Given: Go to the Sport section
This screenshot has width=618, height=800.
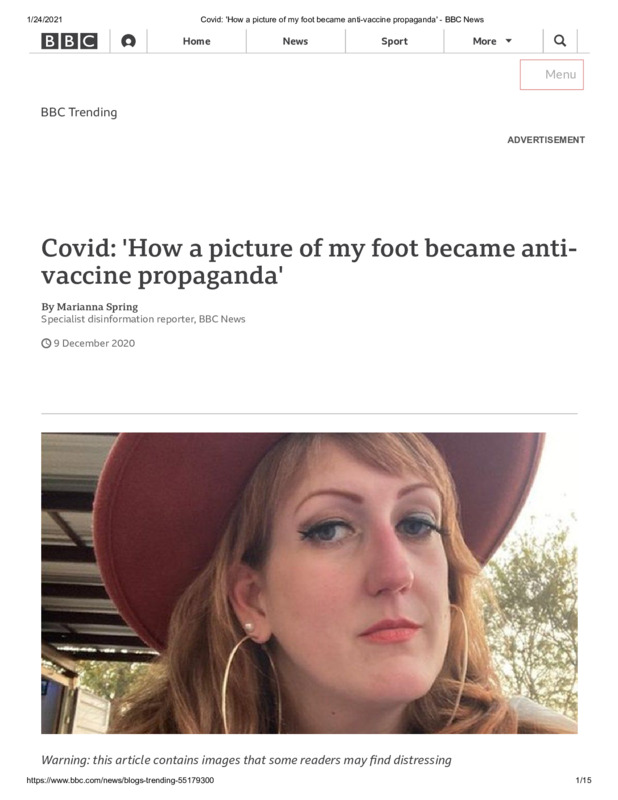Looking at the screenshot, I should 394,41.
